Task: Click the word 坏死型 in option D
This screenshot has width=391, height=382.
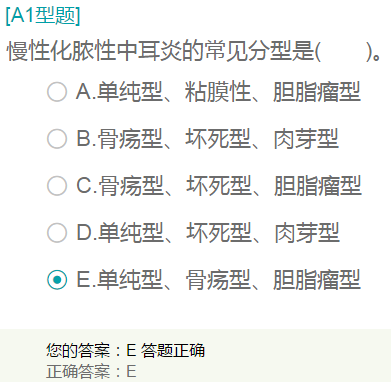Action: (x=219, y=233)
